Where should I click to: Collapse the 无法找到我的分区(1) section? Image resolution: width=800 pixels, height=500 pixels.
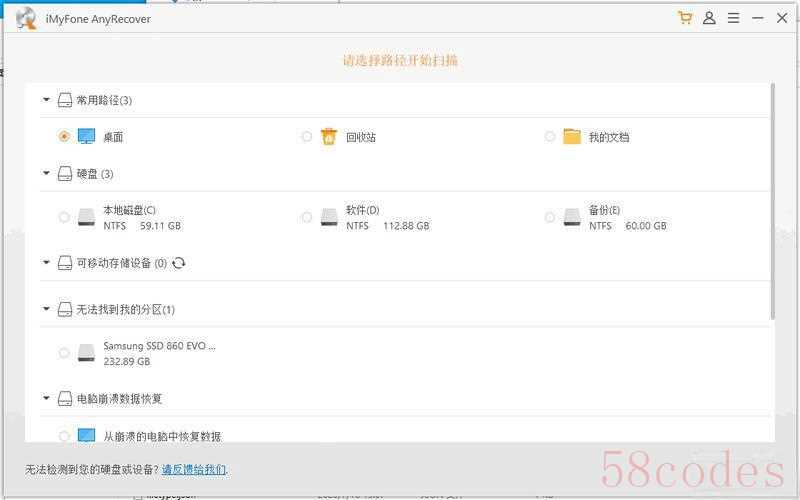pyautogui.click(x=46, y=309)
